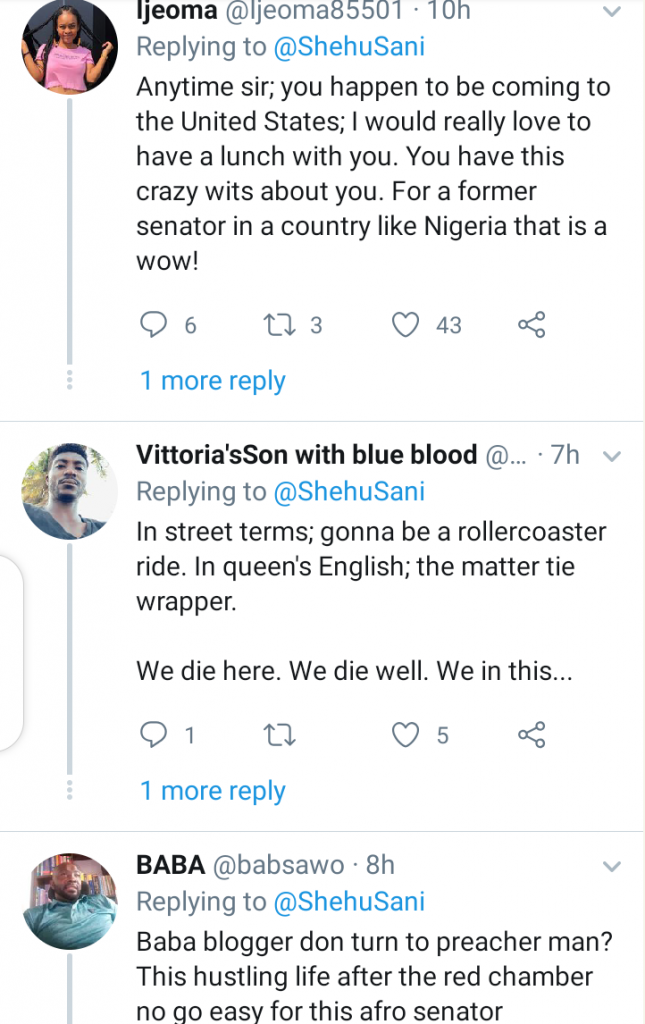Viewport: 645px width, 1024px height.
Task: Show 1 more reply under Vittoria'sSon's tweet
Action: [x=213, y=791]
